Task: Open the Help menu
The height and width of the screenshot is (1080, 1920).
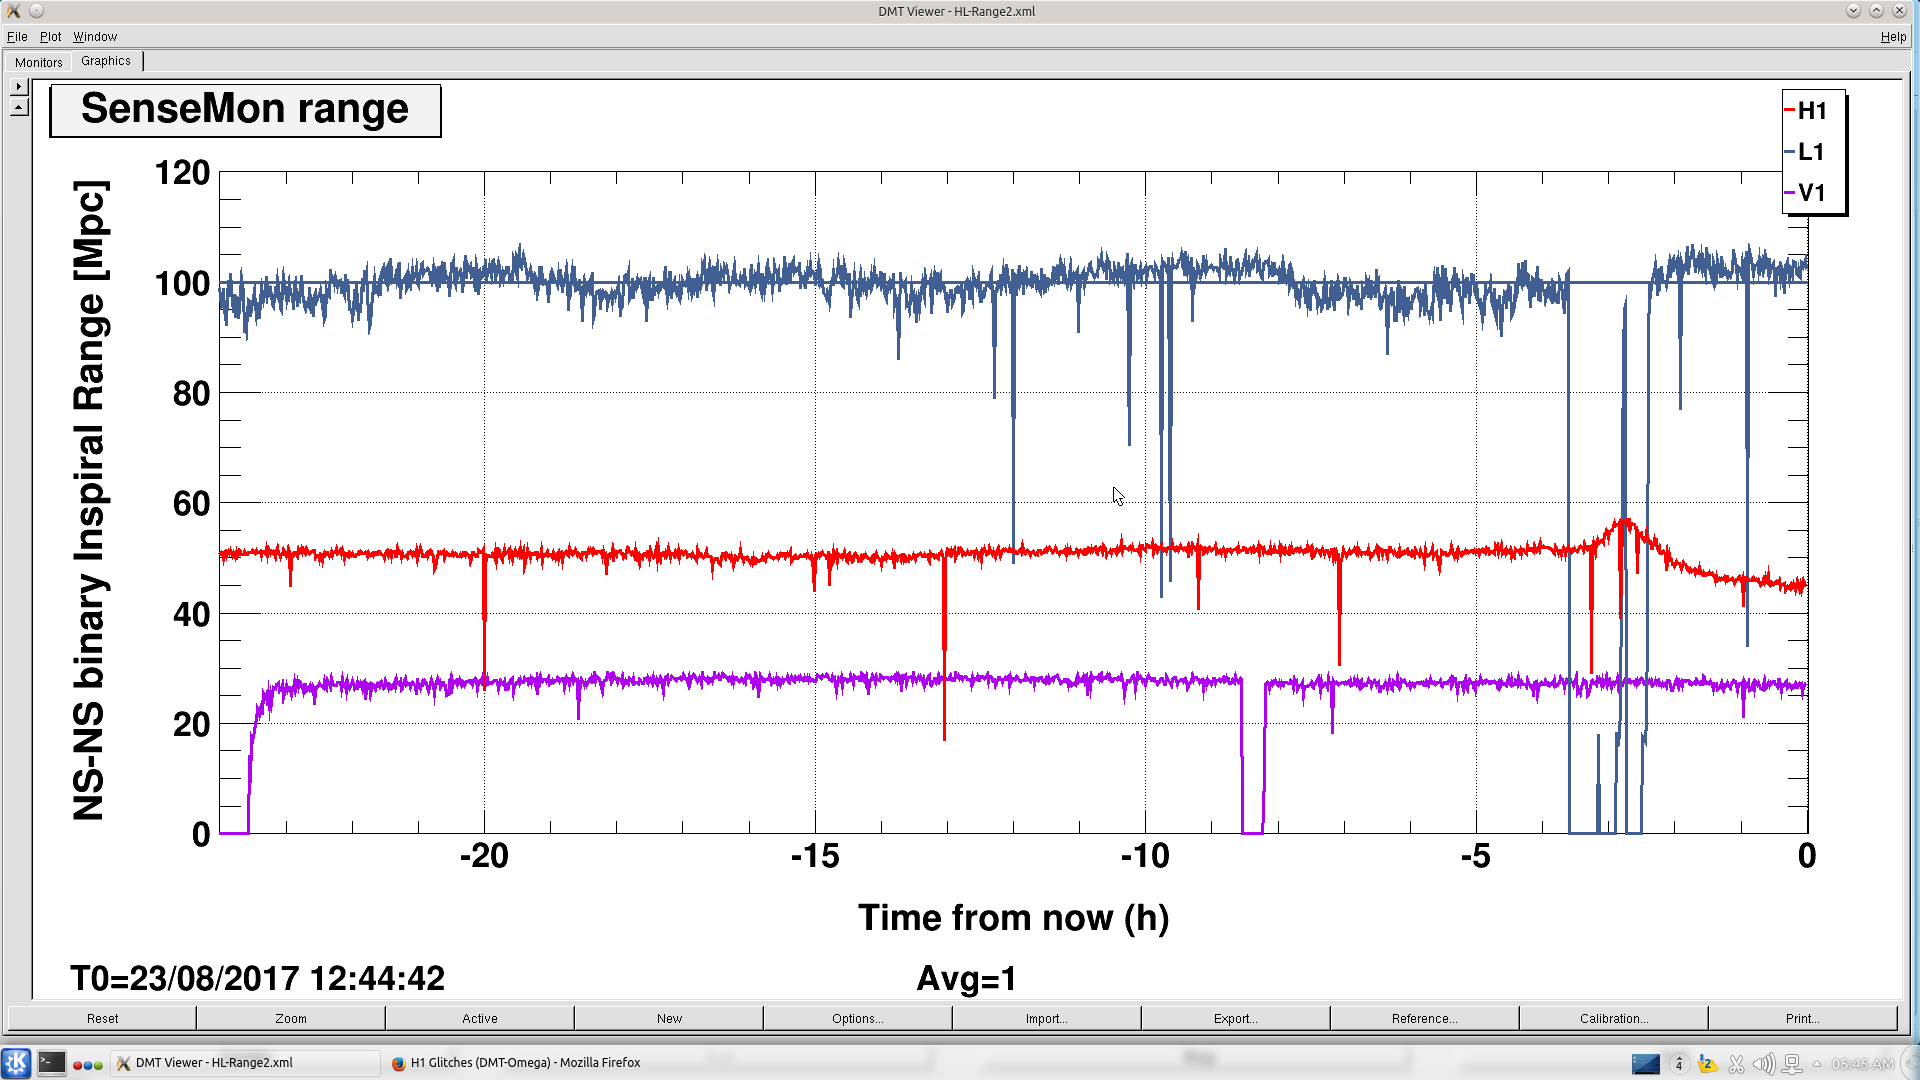Action: tap(1893, 36)
